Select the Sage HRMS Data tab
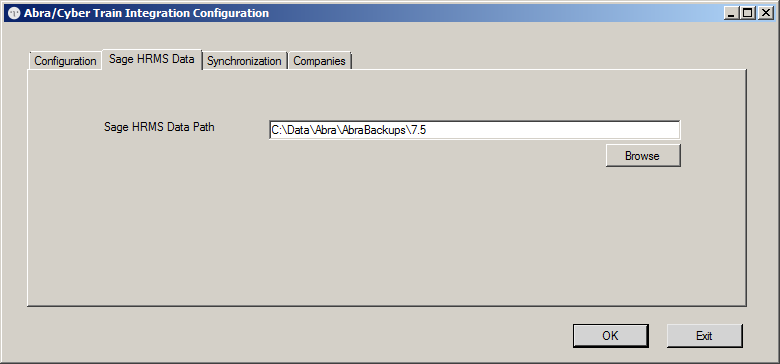Image resolution: width=780 pixels, height=364 pixels. point(152,59)
